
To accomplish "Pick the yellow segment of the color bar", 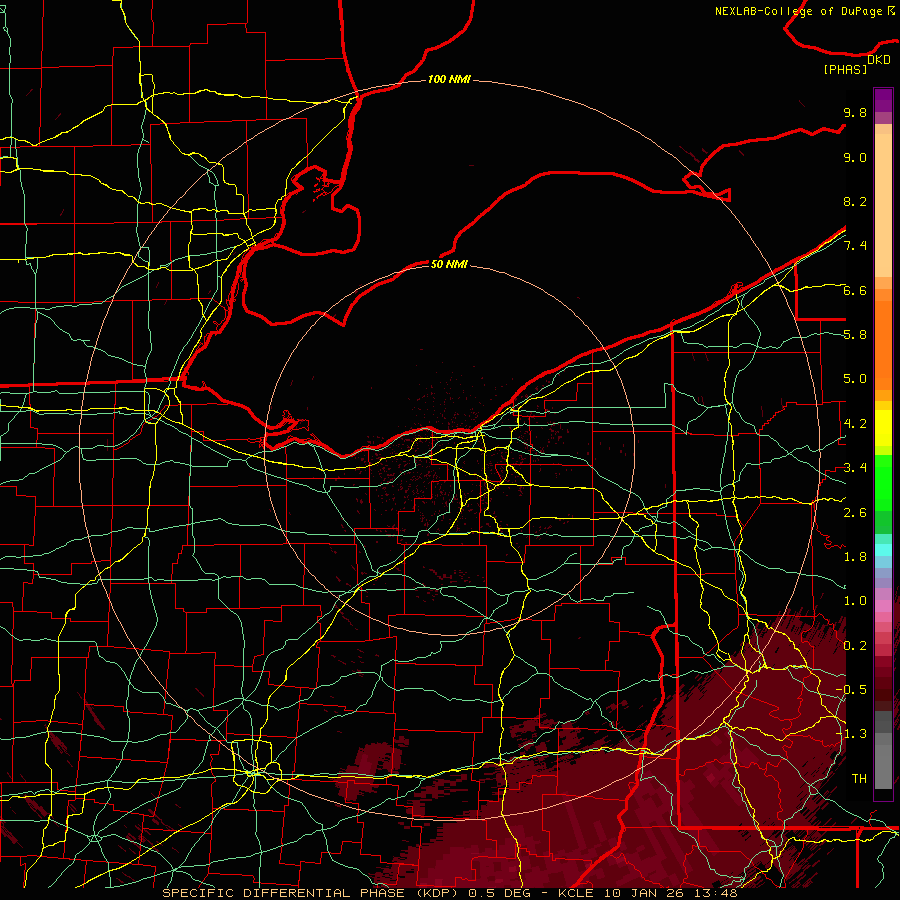I will coord(883,428).
